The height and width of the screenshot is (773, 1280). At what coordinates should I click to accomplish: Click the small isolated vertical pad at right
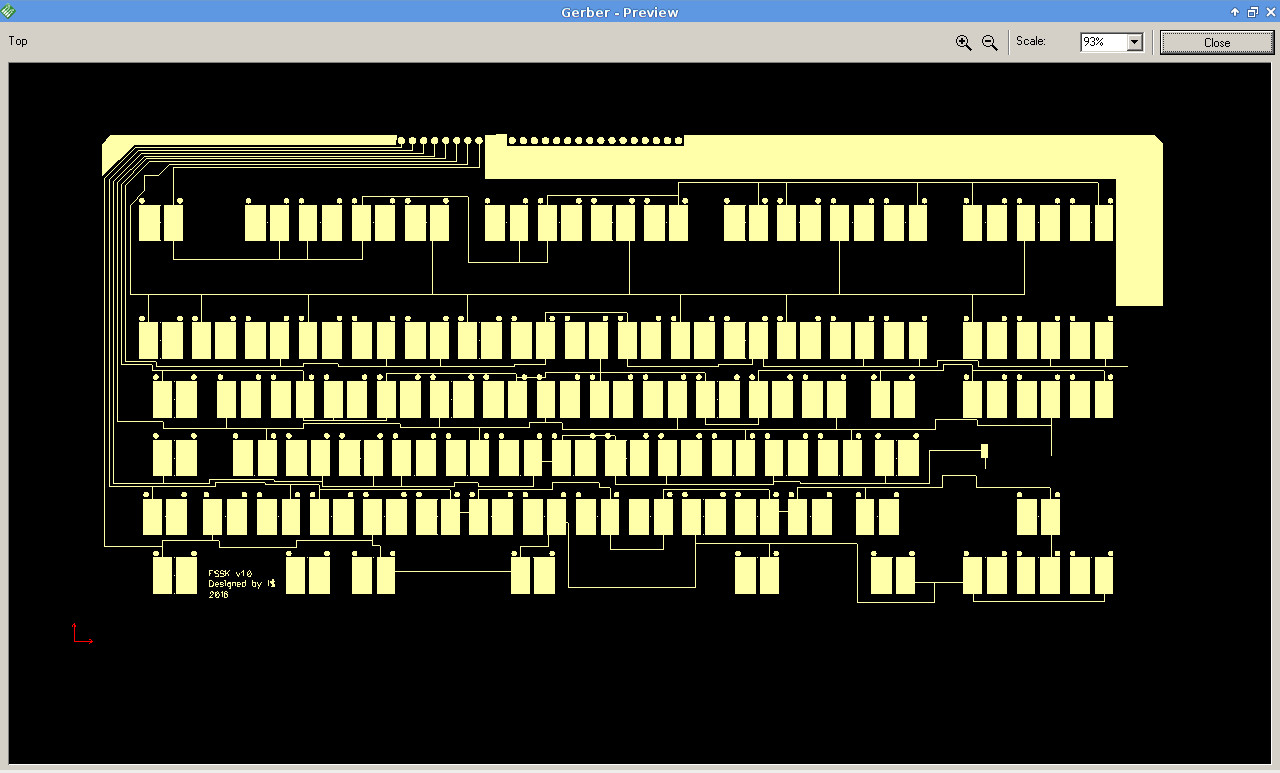click(984, 451)
